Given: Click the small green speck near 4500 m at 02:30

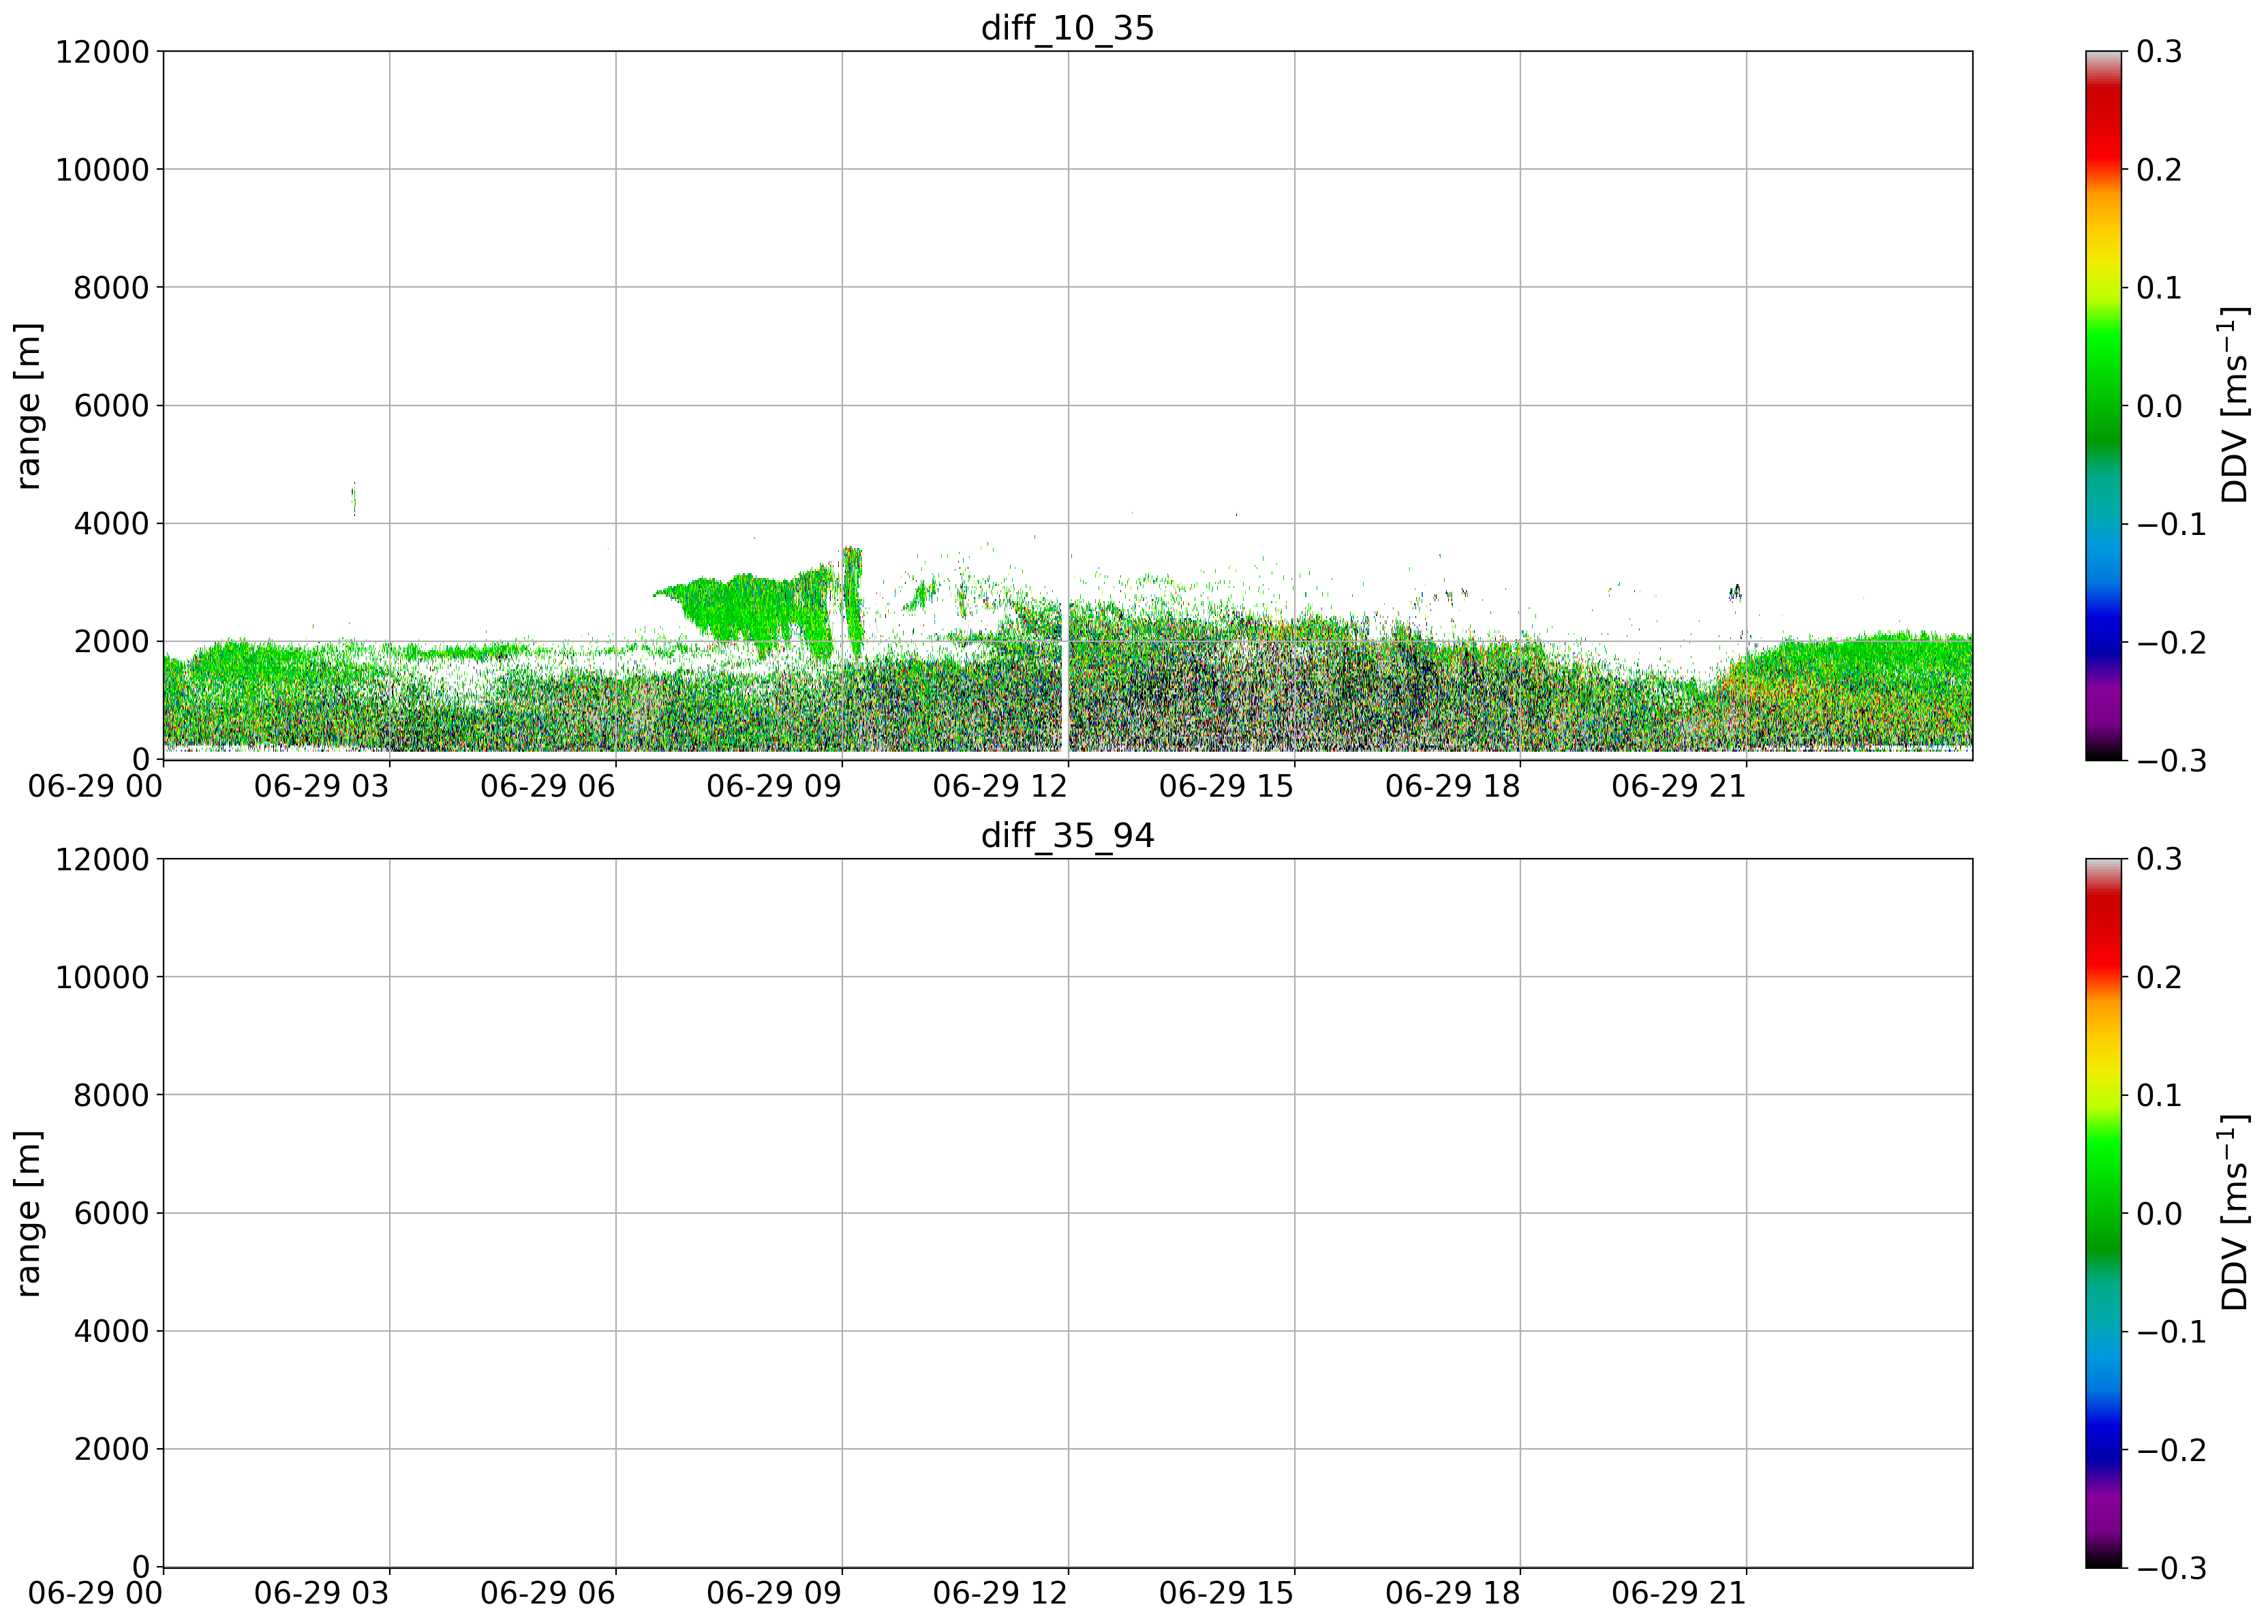Looking at the screenshot, I should (x=354, y=498).
